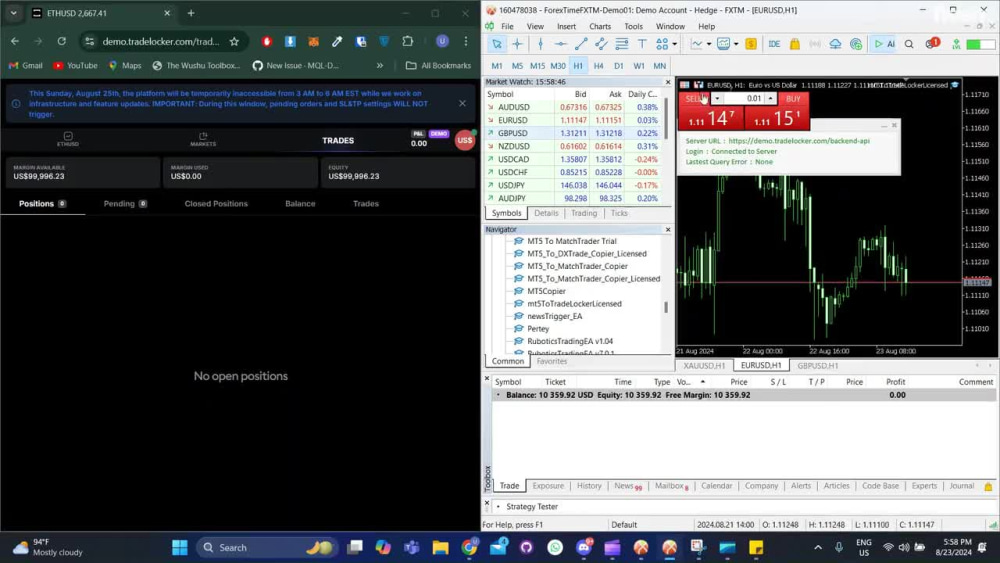Viewport: 1000px width, 563px height.
Task: Open Journal tab in Toolbox
Action: point(961,486)
